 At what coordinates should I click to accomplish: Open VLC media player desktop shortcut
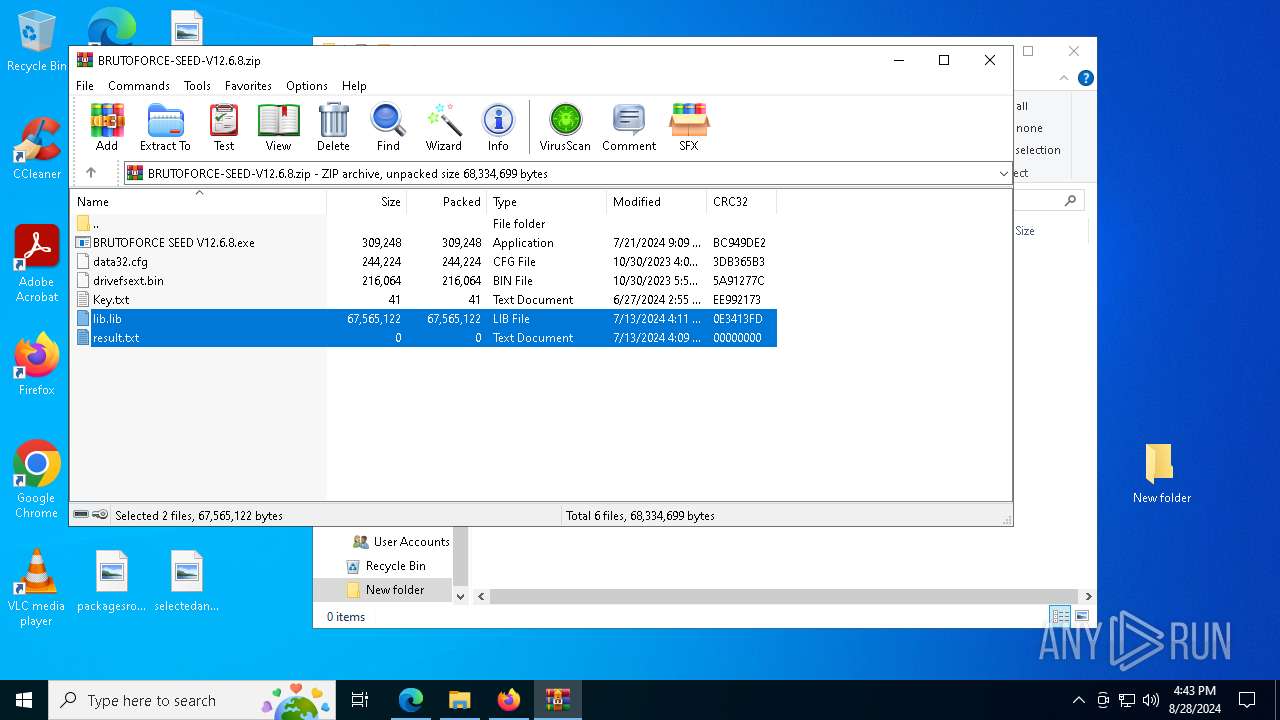coord(37,588)
